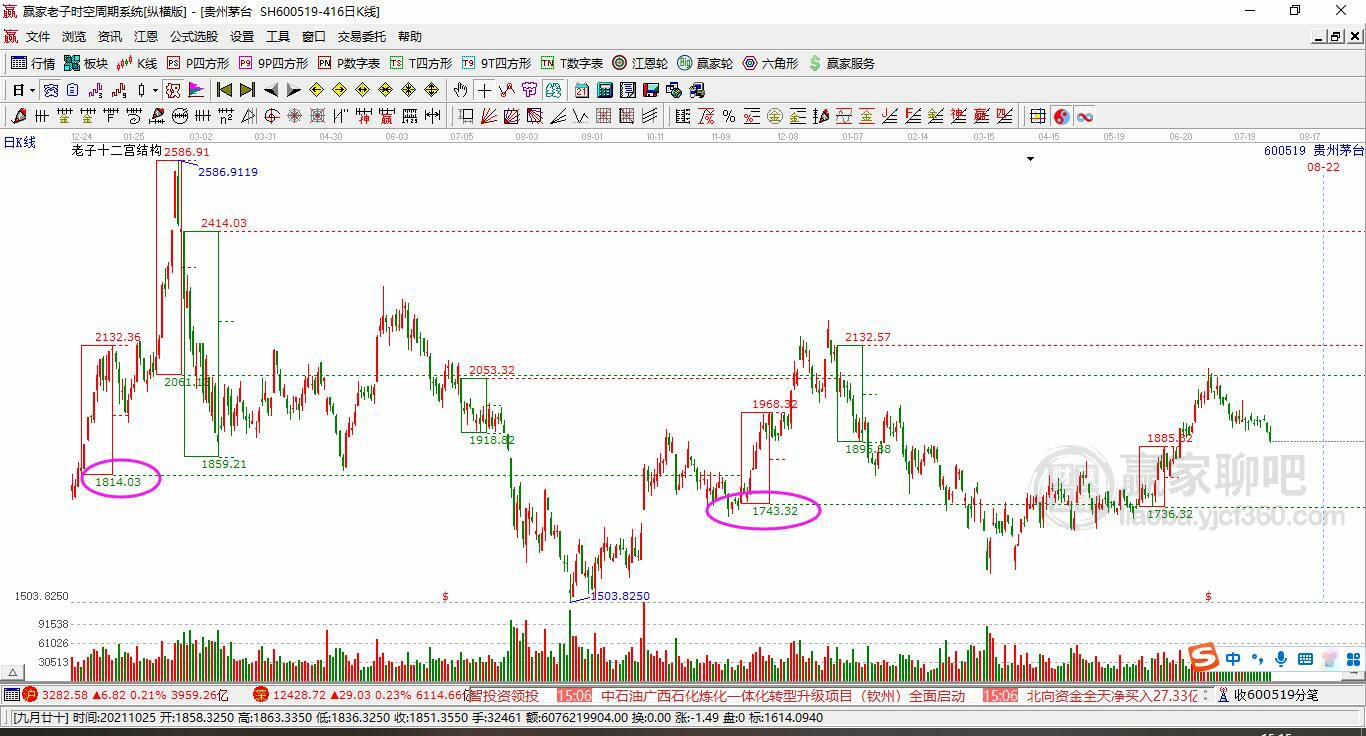The width and height of the screenshot is (1366, 736).
Task: Open the 行情 quotes view
Action: click(33, 63)
